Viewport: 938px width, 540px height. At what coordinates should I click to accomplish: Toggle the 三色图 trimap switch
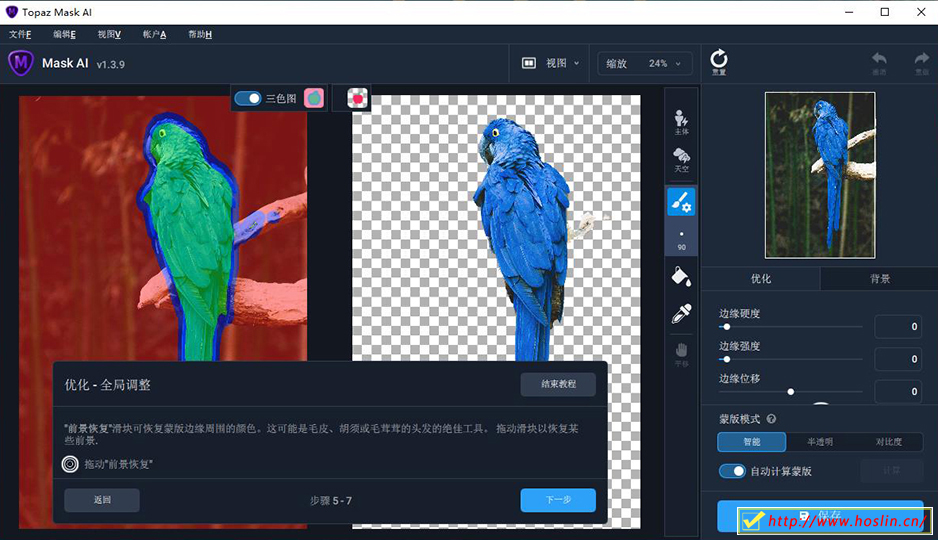coord(248,98)
